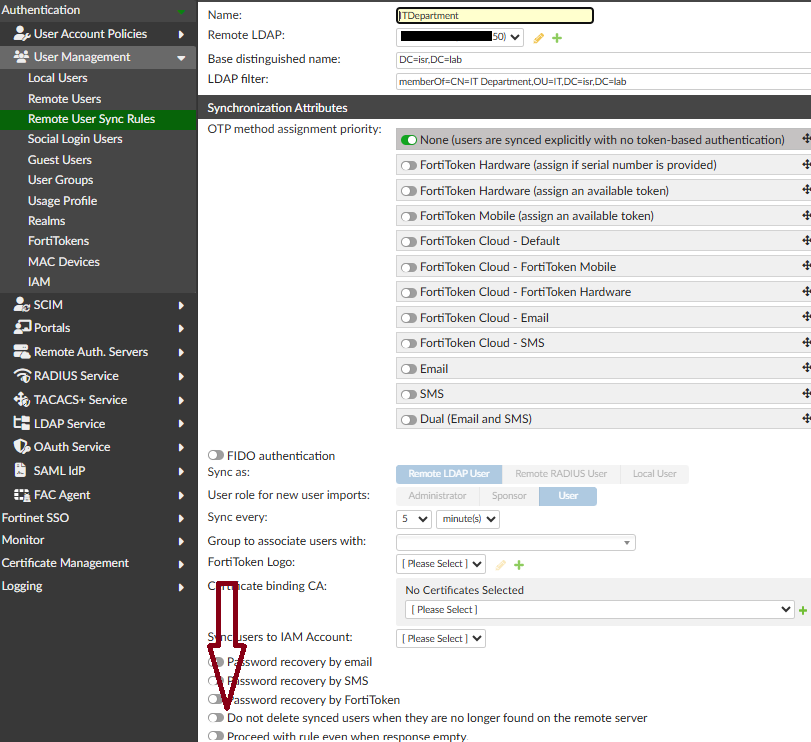This screenshot has width=811, height=742.
Task: Click the drag handle on the Email OTP row
Action: coord(806,368)
